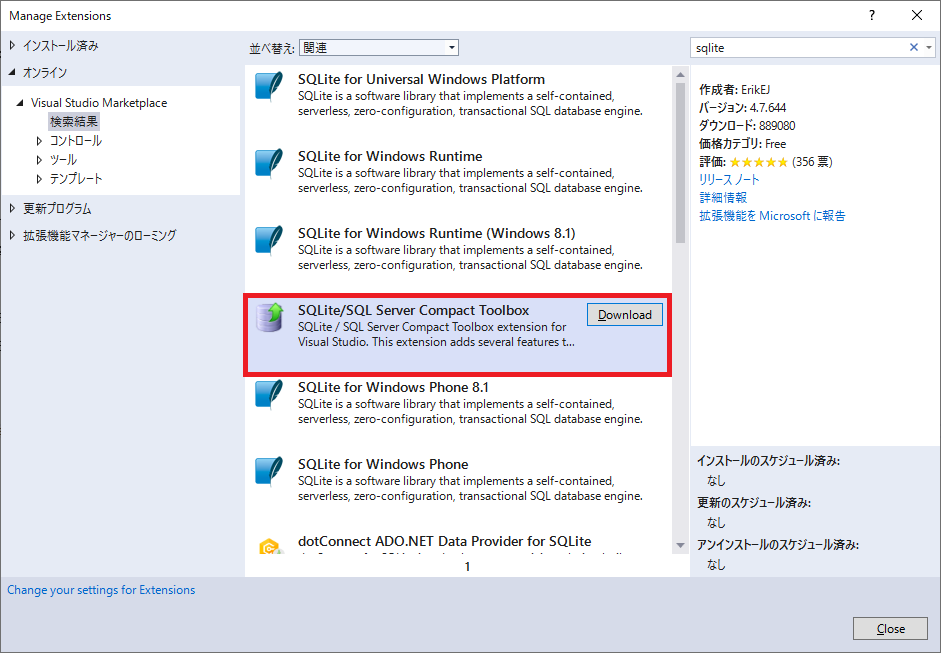941x653 pixels.
Task: Select the インストール済み category label
Action: pyautogui.click(x=61, y=45)
